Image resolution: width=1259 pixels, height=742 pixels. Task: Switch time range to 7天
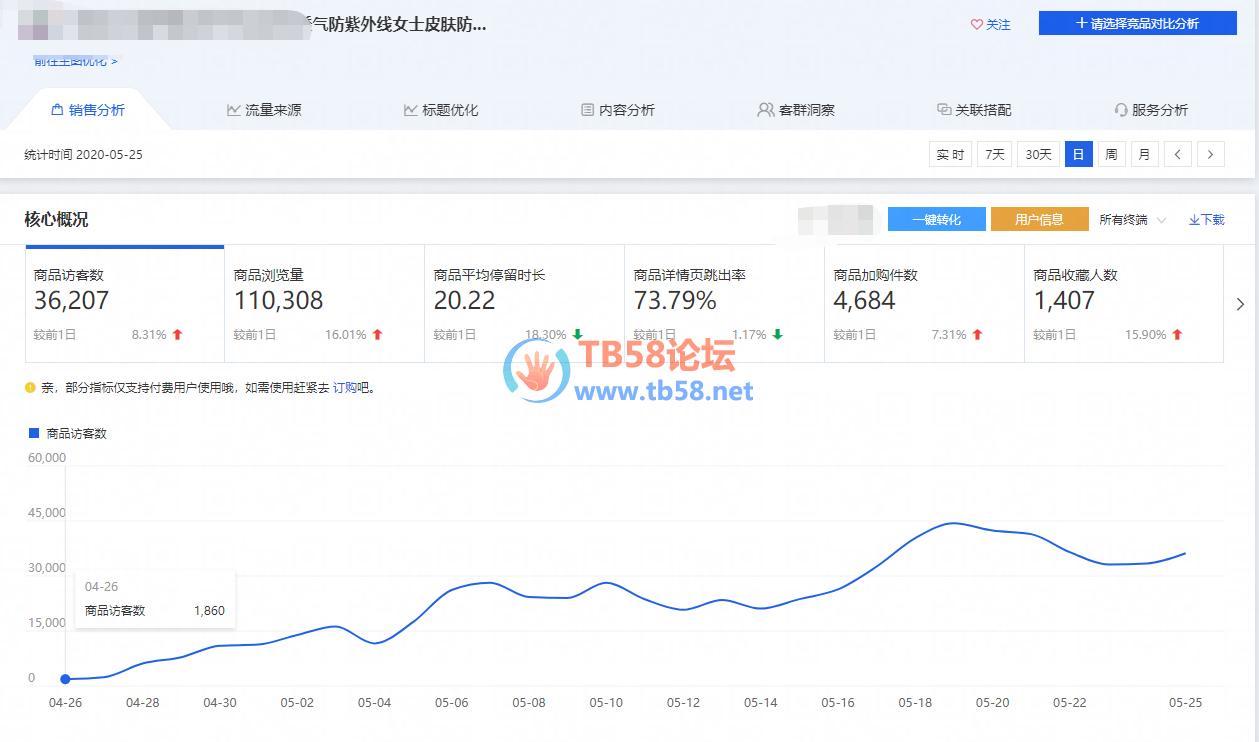[x=994, y=154]
